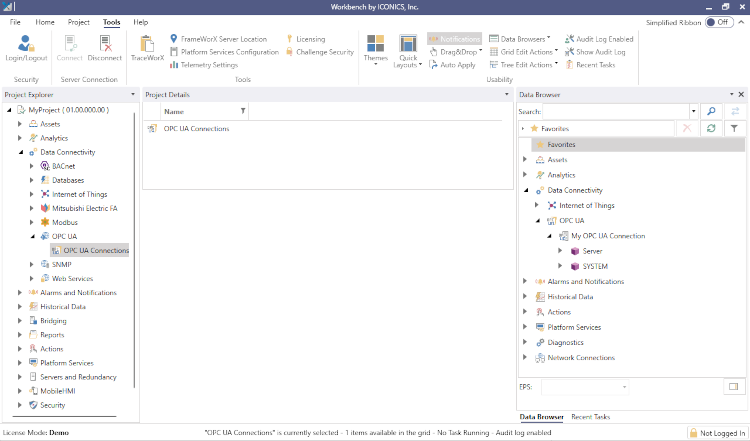Screen dimensions: 750x441
Task: Close the Data Browser panel
Action: pos(741,94)
